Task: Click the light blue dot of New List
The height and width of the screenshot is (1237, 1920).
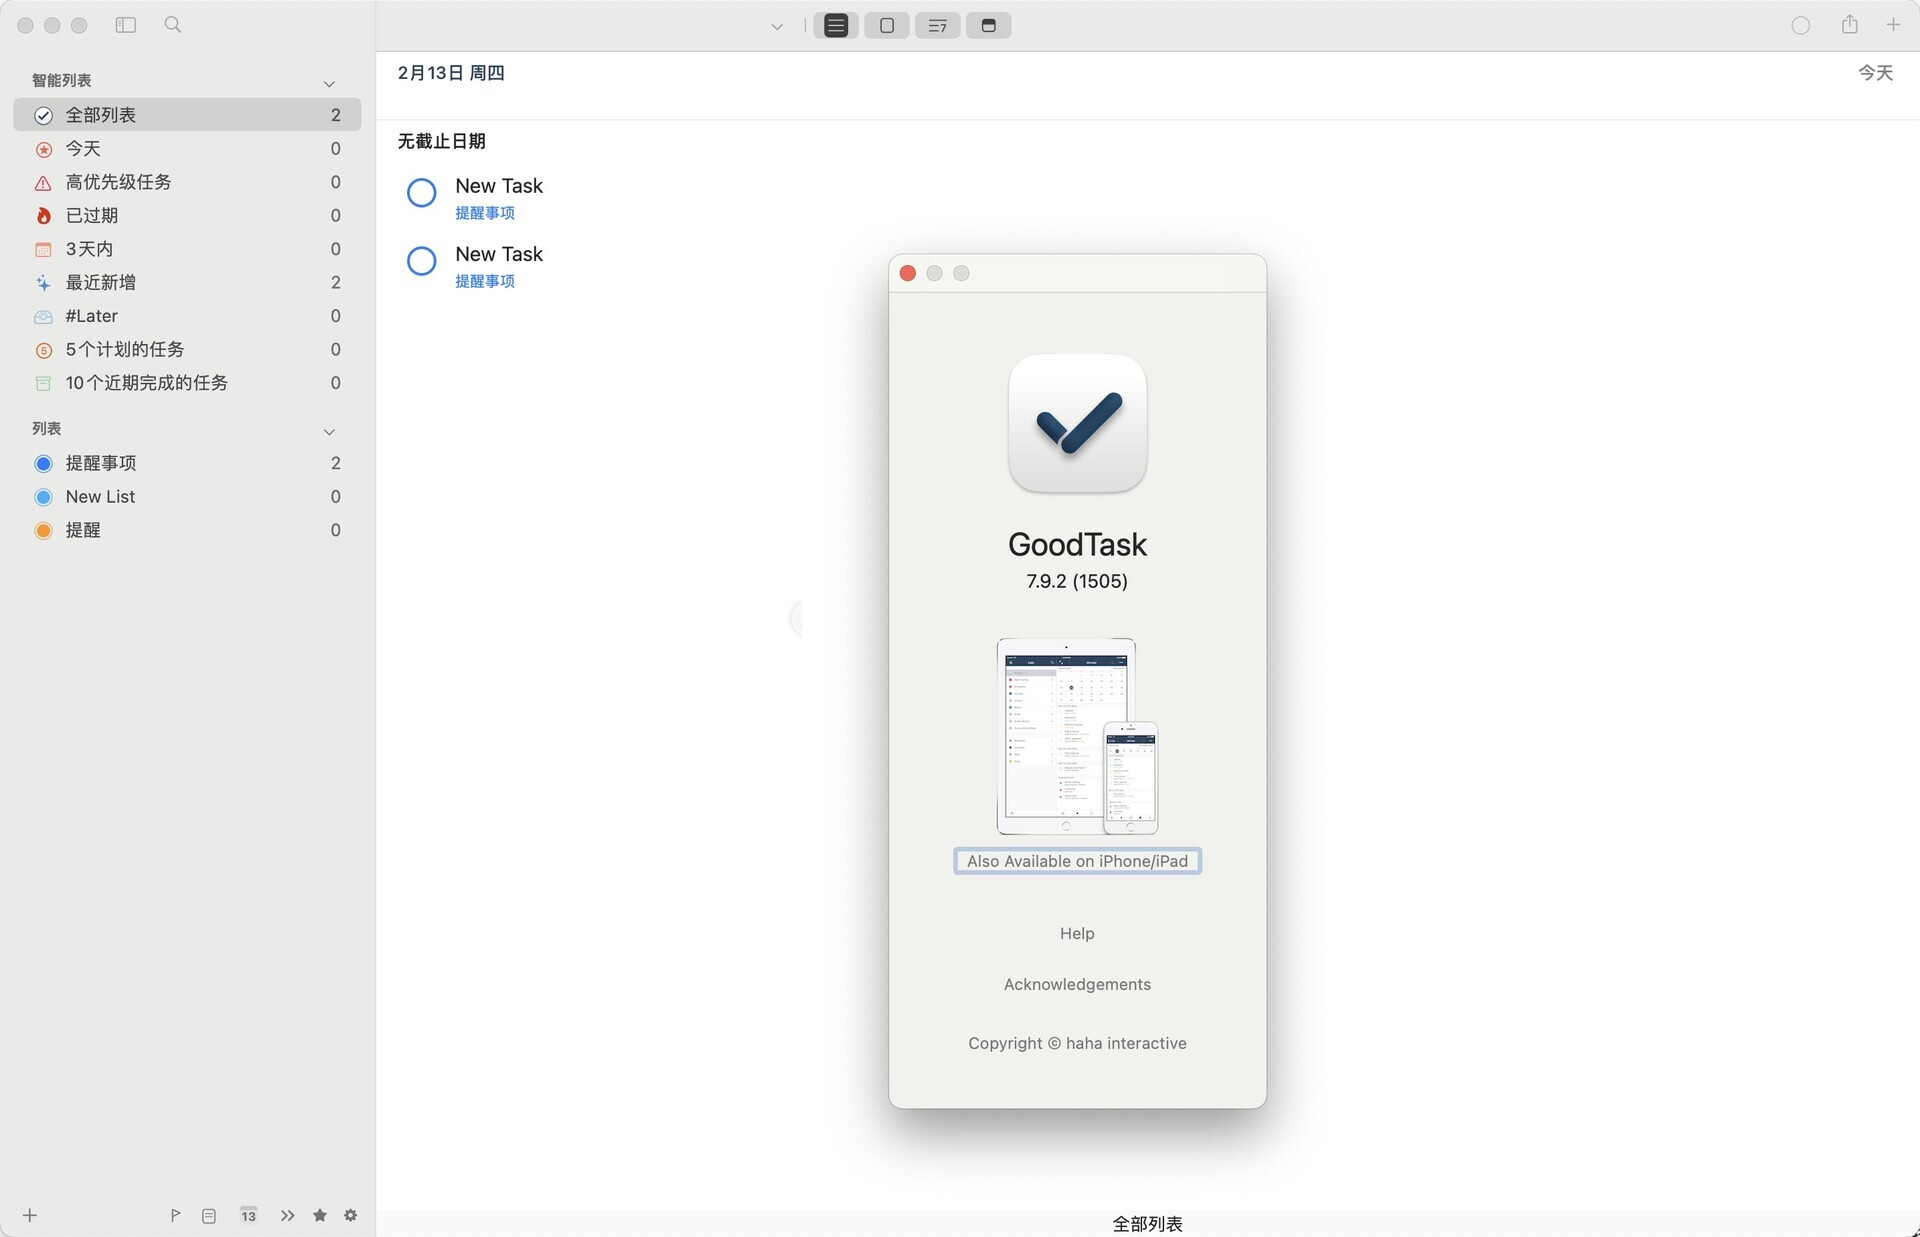Action: pos(43,497)
